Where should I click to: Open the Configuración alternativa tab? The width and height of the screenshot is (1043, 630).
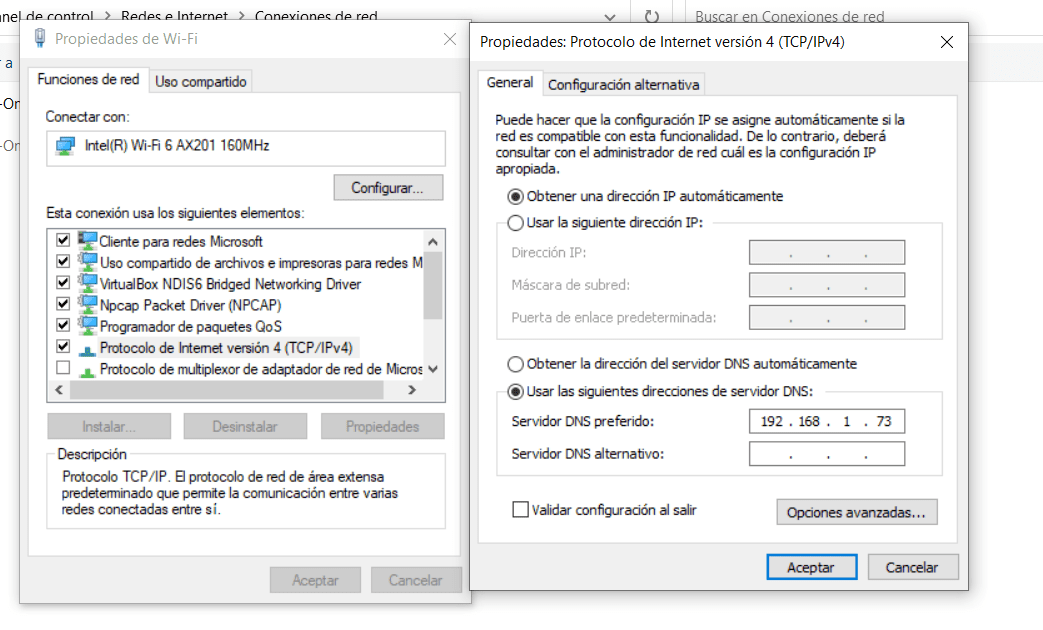(x=623, y=84)
